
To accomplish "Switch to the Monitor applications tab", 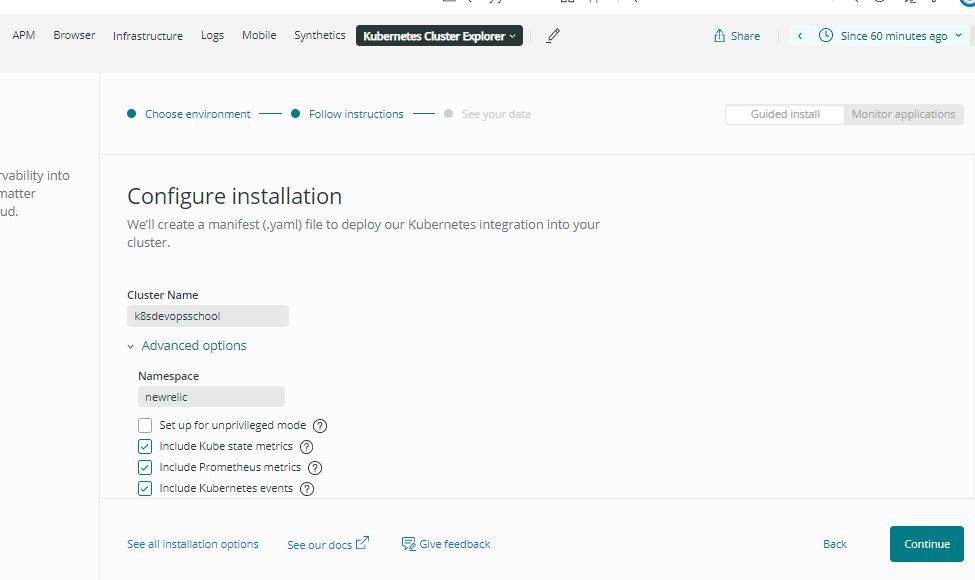I will (903, 114).
